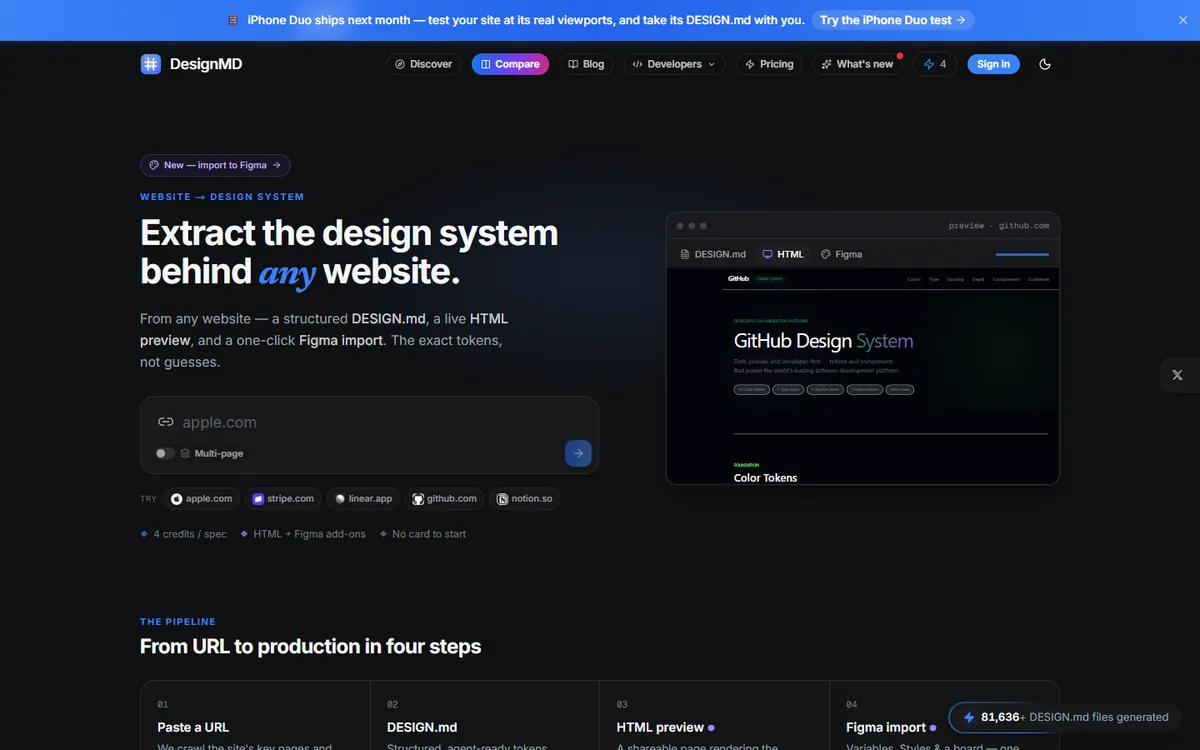The image size is (1200, 750).
Task: Switch to DESIGN.md tab in preview
Action: click(713, 254)
